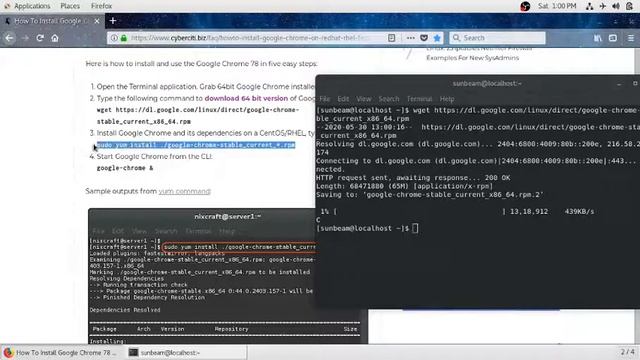
Task: Open Firefox library icon
Action: [x=598, y=38]
